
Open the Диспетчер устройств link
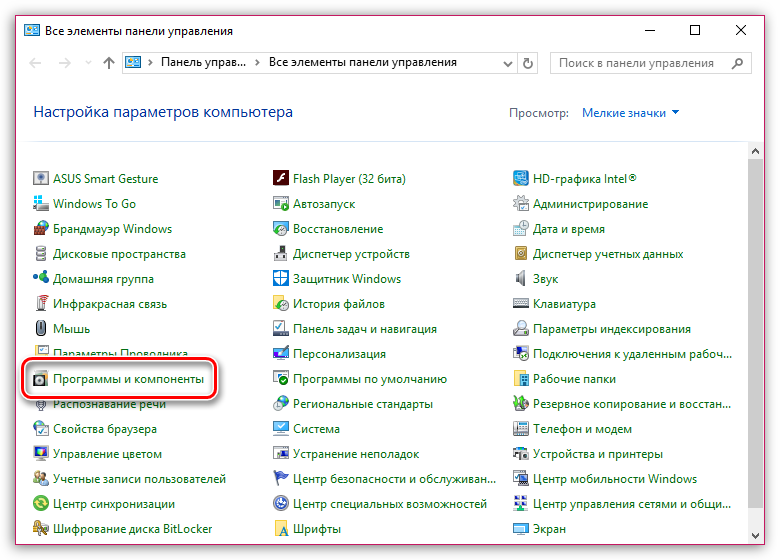coord(351,254)
